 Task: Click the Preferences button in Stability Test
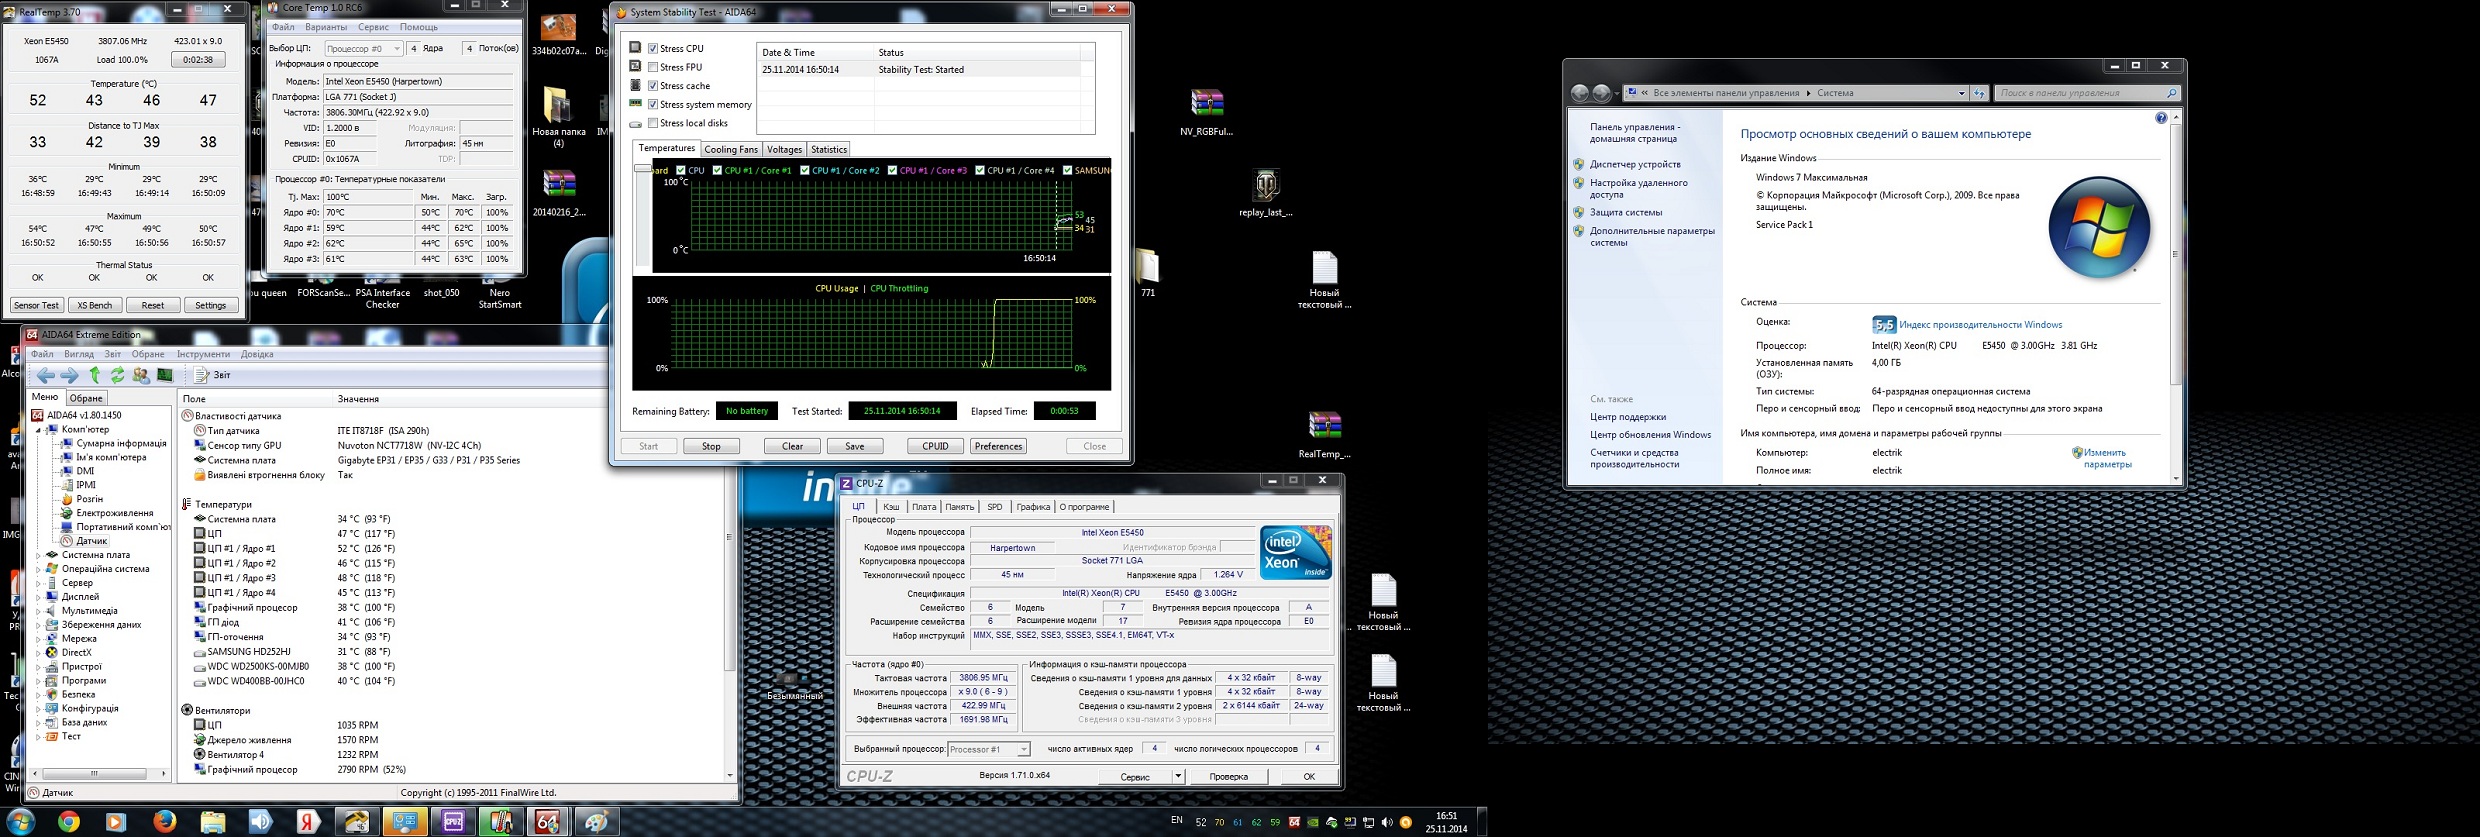pyautogui.click(x=998, y=446)
